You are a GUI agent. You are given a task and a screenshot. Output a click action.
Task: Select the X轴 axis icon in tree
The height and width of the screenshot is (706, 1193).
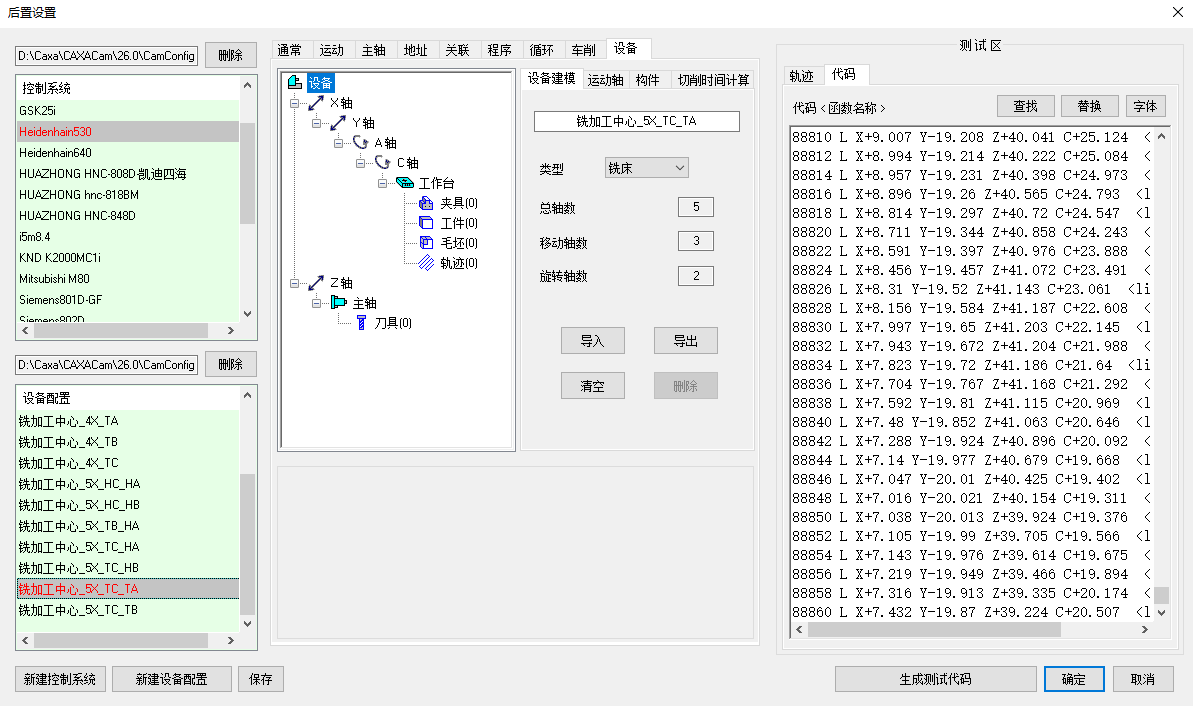[x=316, y=103]
